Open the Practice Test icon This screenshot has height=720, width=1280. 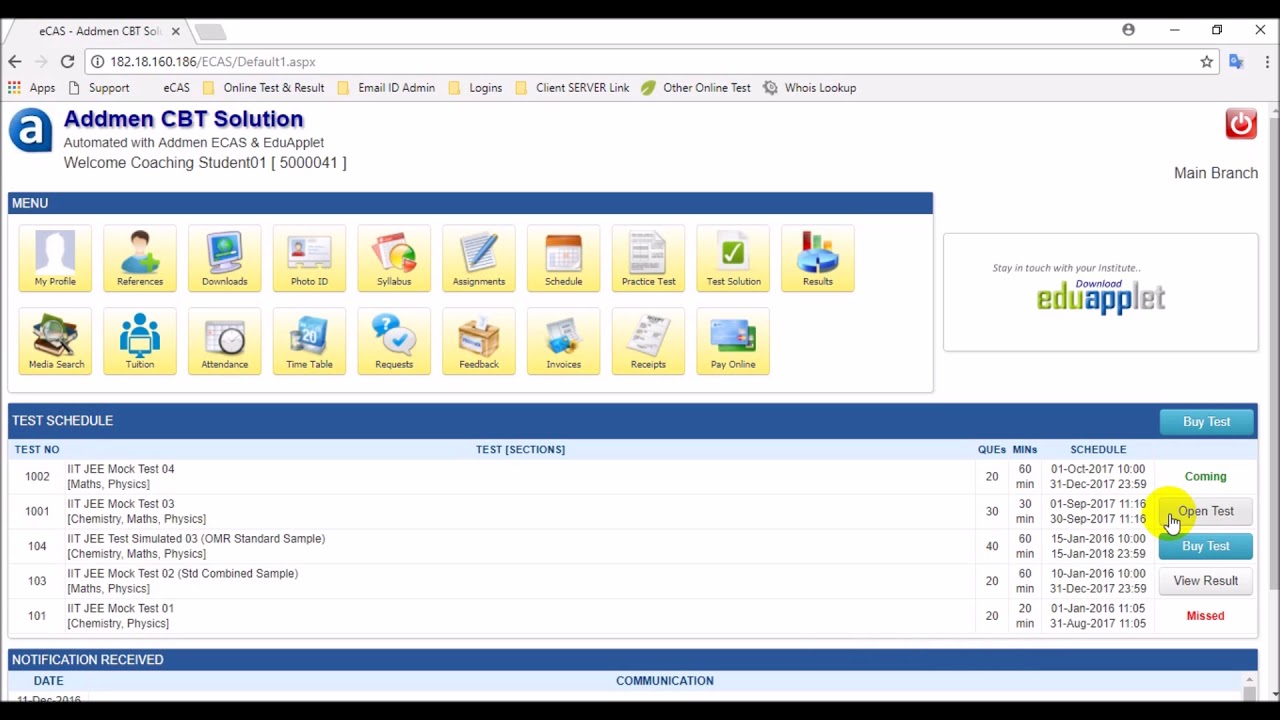point(648,258)
